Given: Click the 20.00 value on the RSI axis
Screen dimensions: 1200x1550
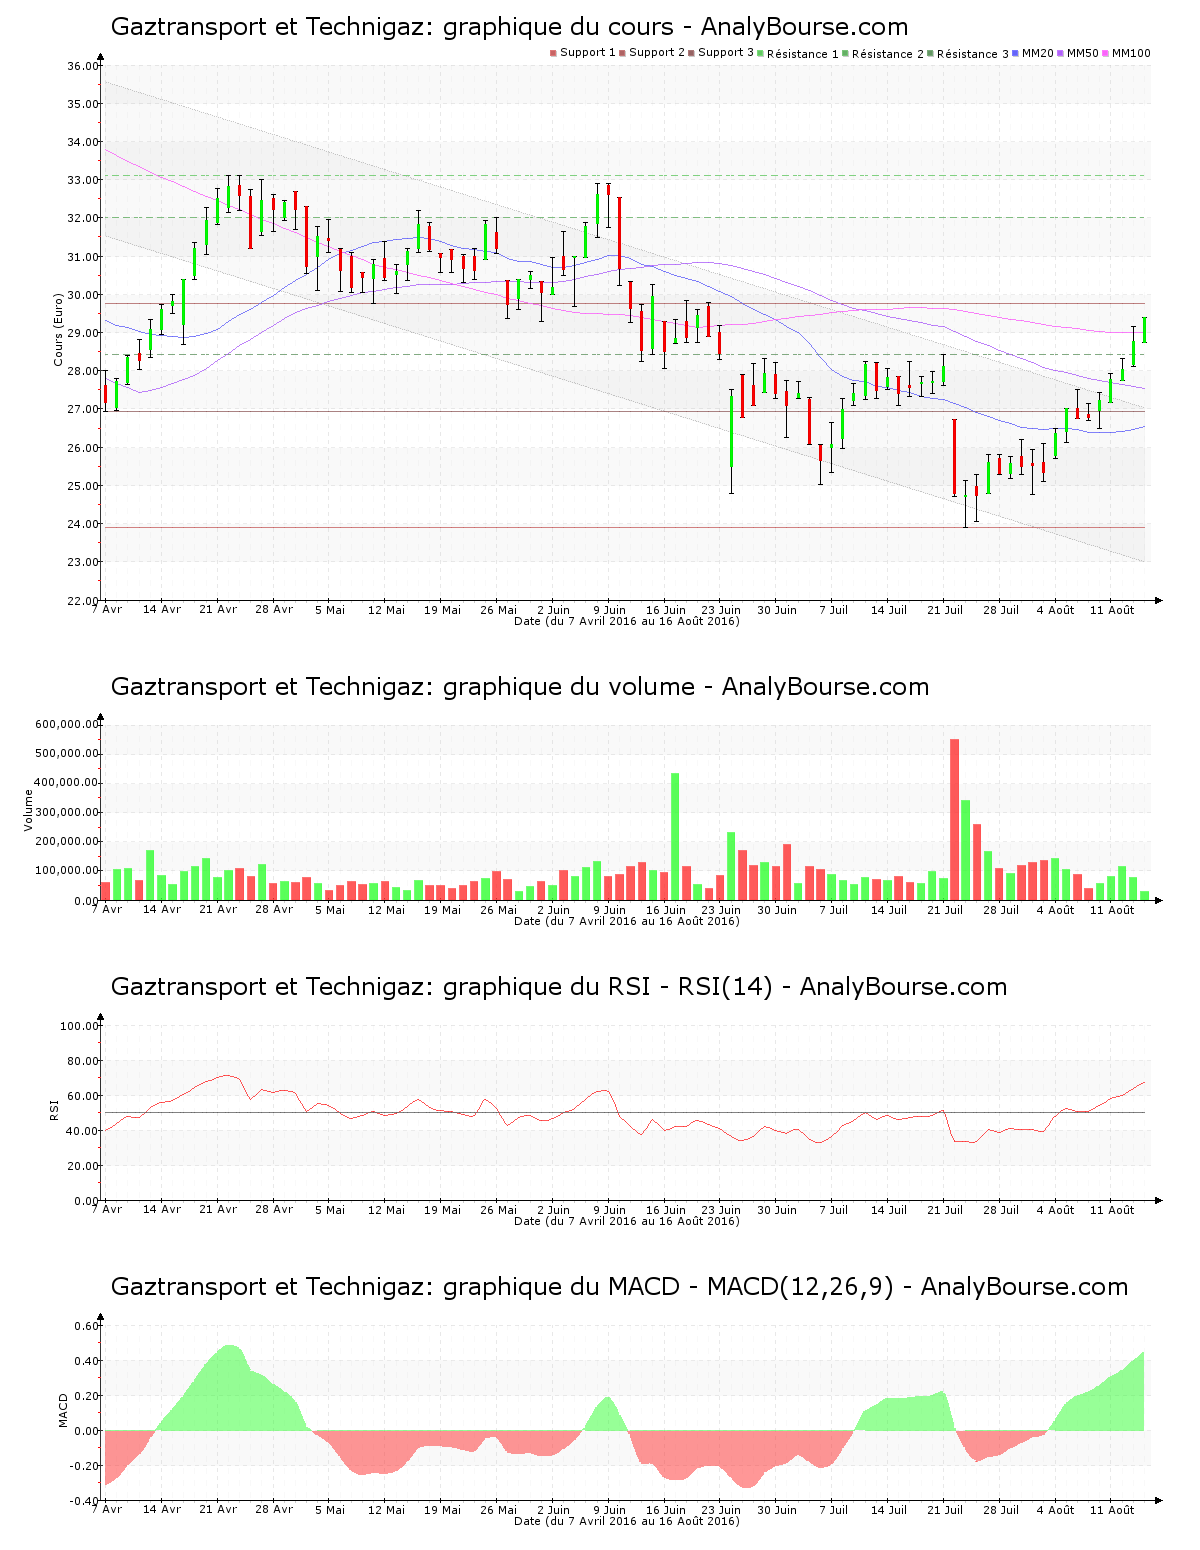Looking at the screenshot, I should 83,1166.
